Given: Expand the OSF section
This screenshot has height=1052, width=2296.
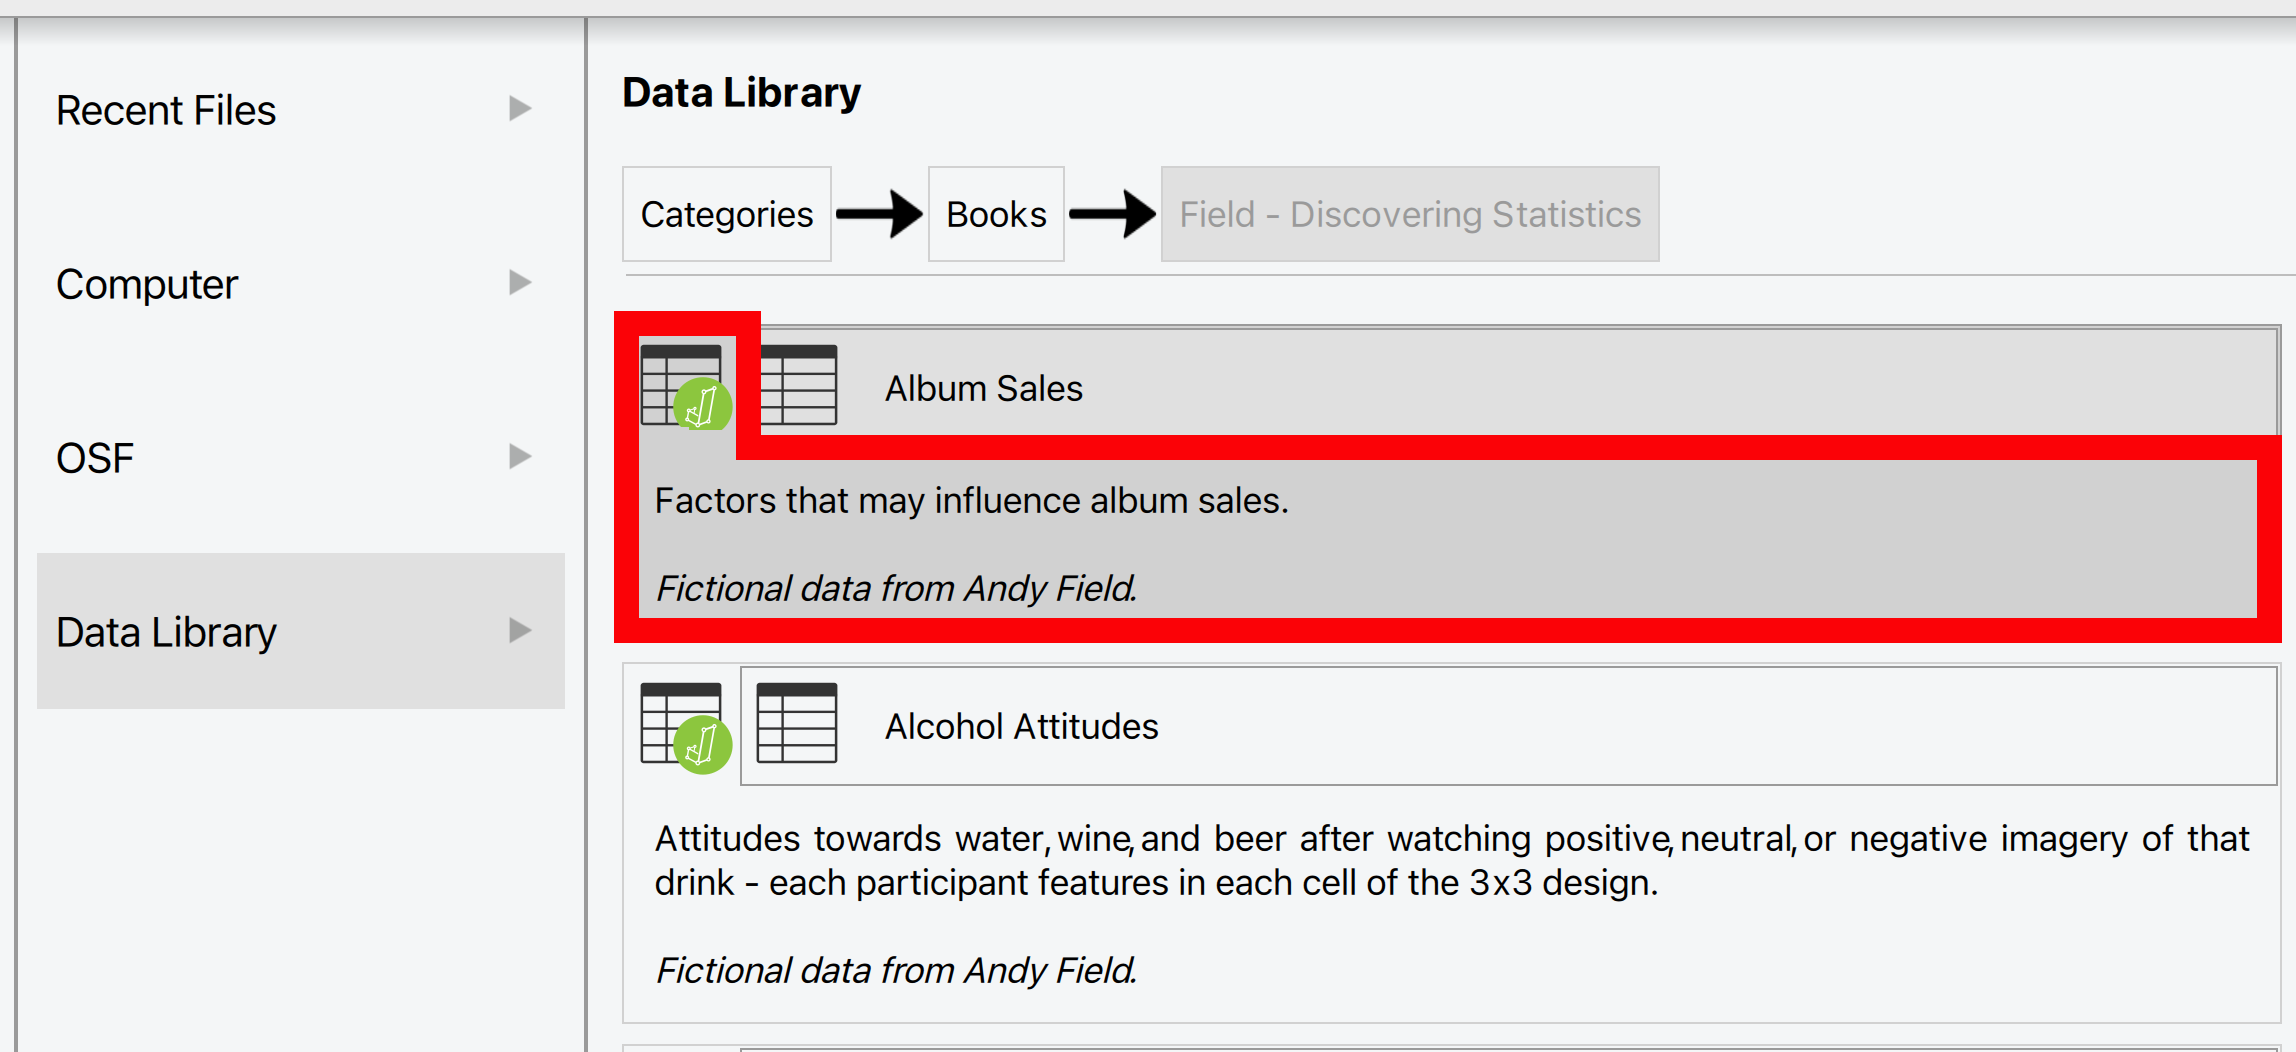Looking at the screenshot, I should [520, 457].
